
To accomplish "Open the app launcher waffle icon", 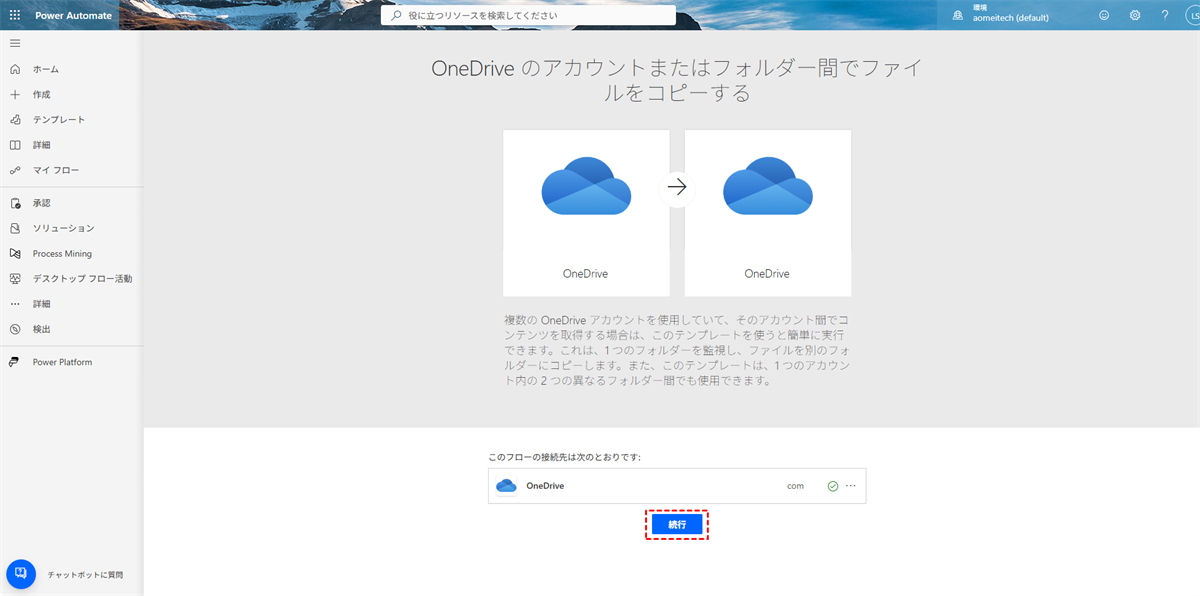I will 14,15.
